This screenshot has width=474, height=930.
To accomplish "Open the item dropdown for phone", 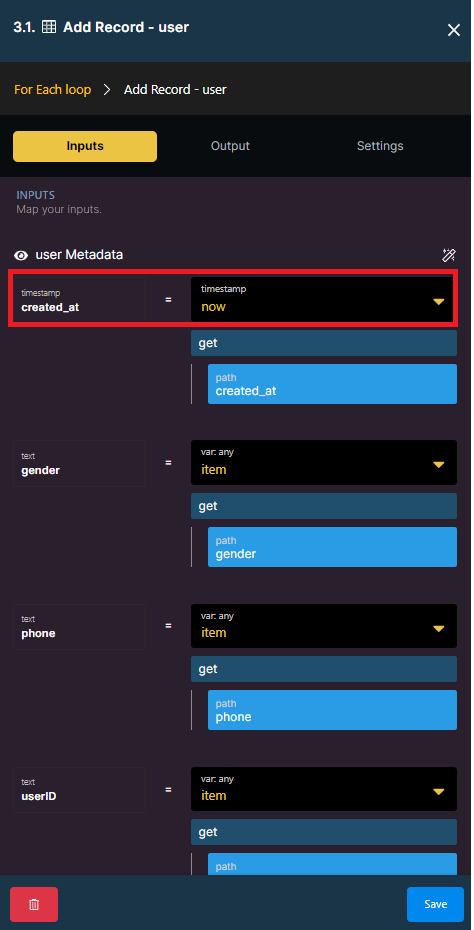I will (324, 626).
